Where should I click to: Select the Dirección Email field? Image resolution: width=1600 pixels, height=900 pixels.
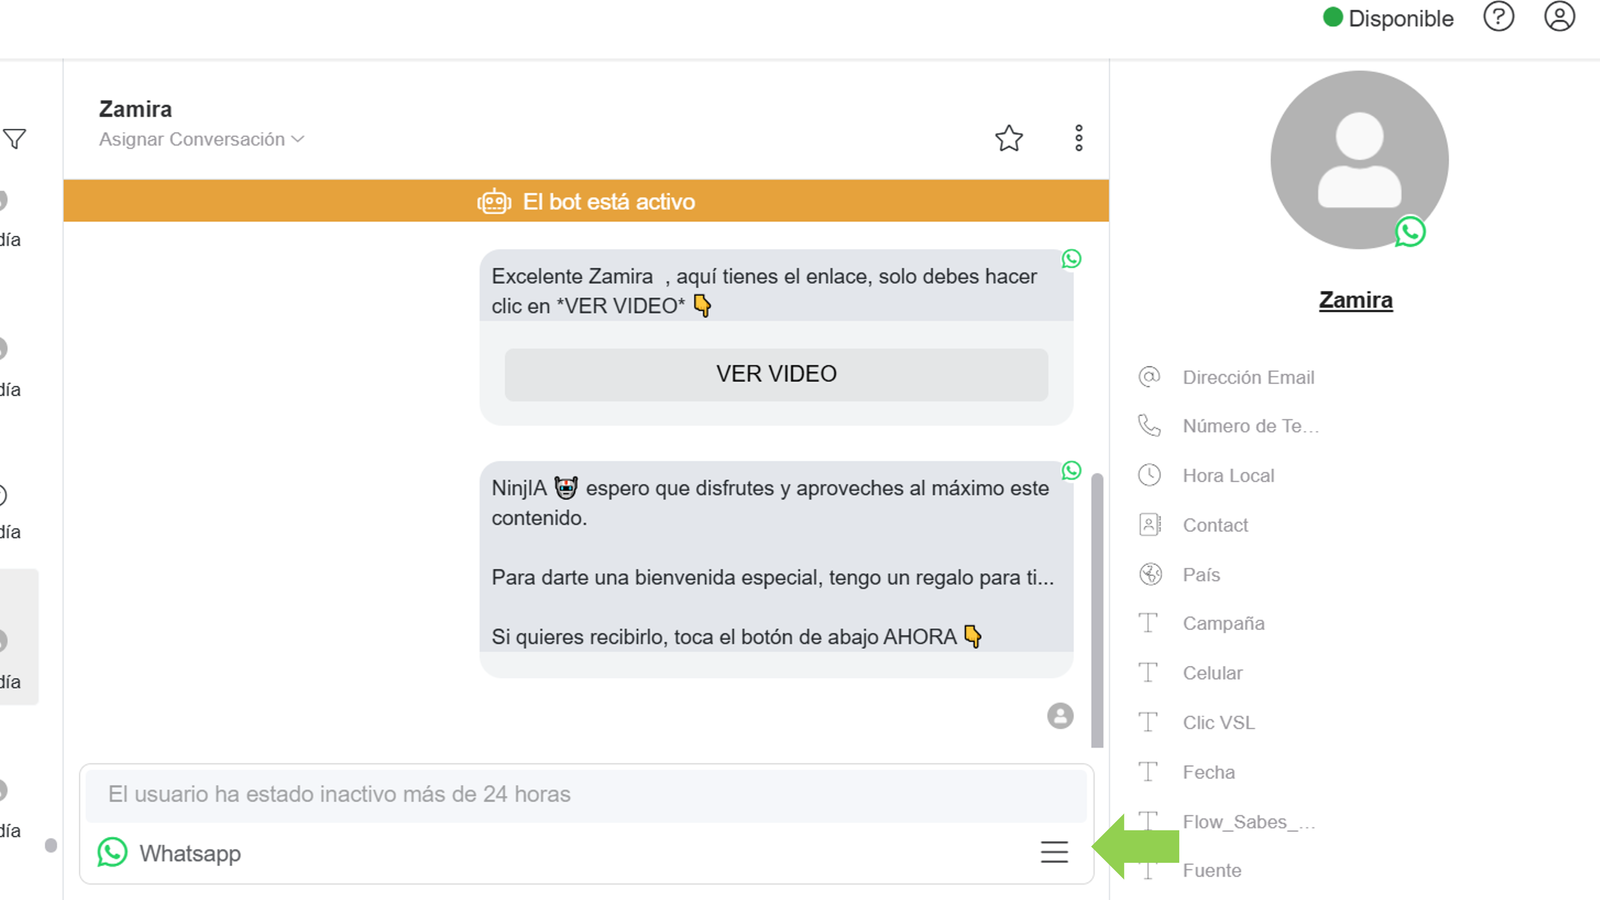click(x=1248, y=377)
